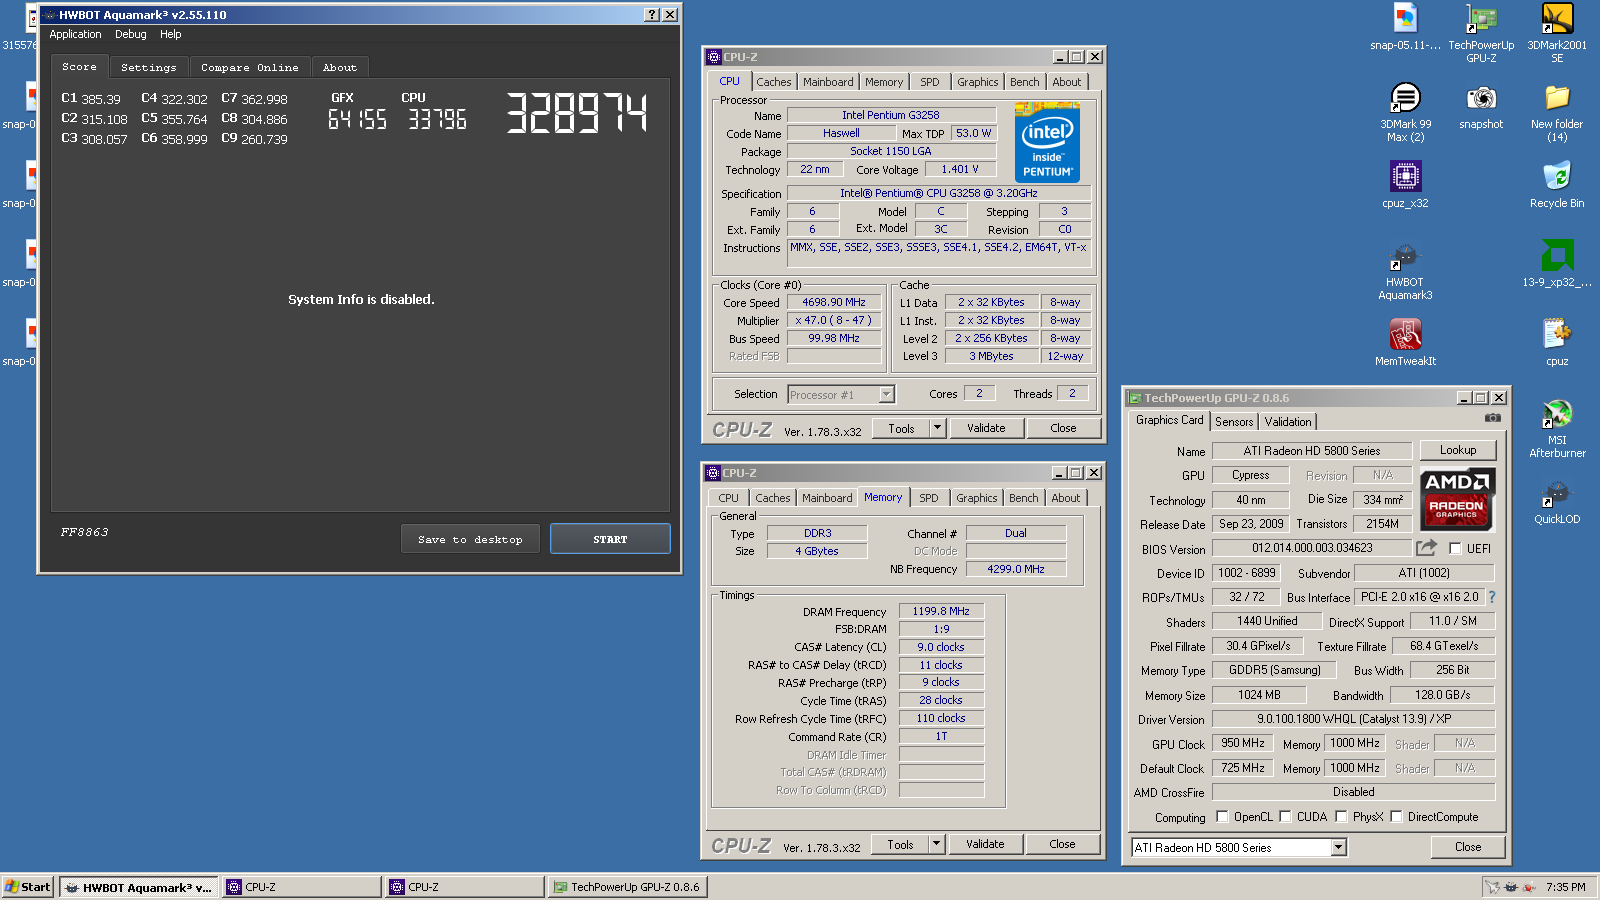Viewport: 1600px width, 900px height.
Task: Click the FF8863 code text in Aquamark
Action: 84,532
